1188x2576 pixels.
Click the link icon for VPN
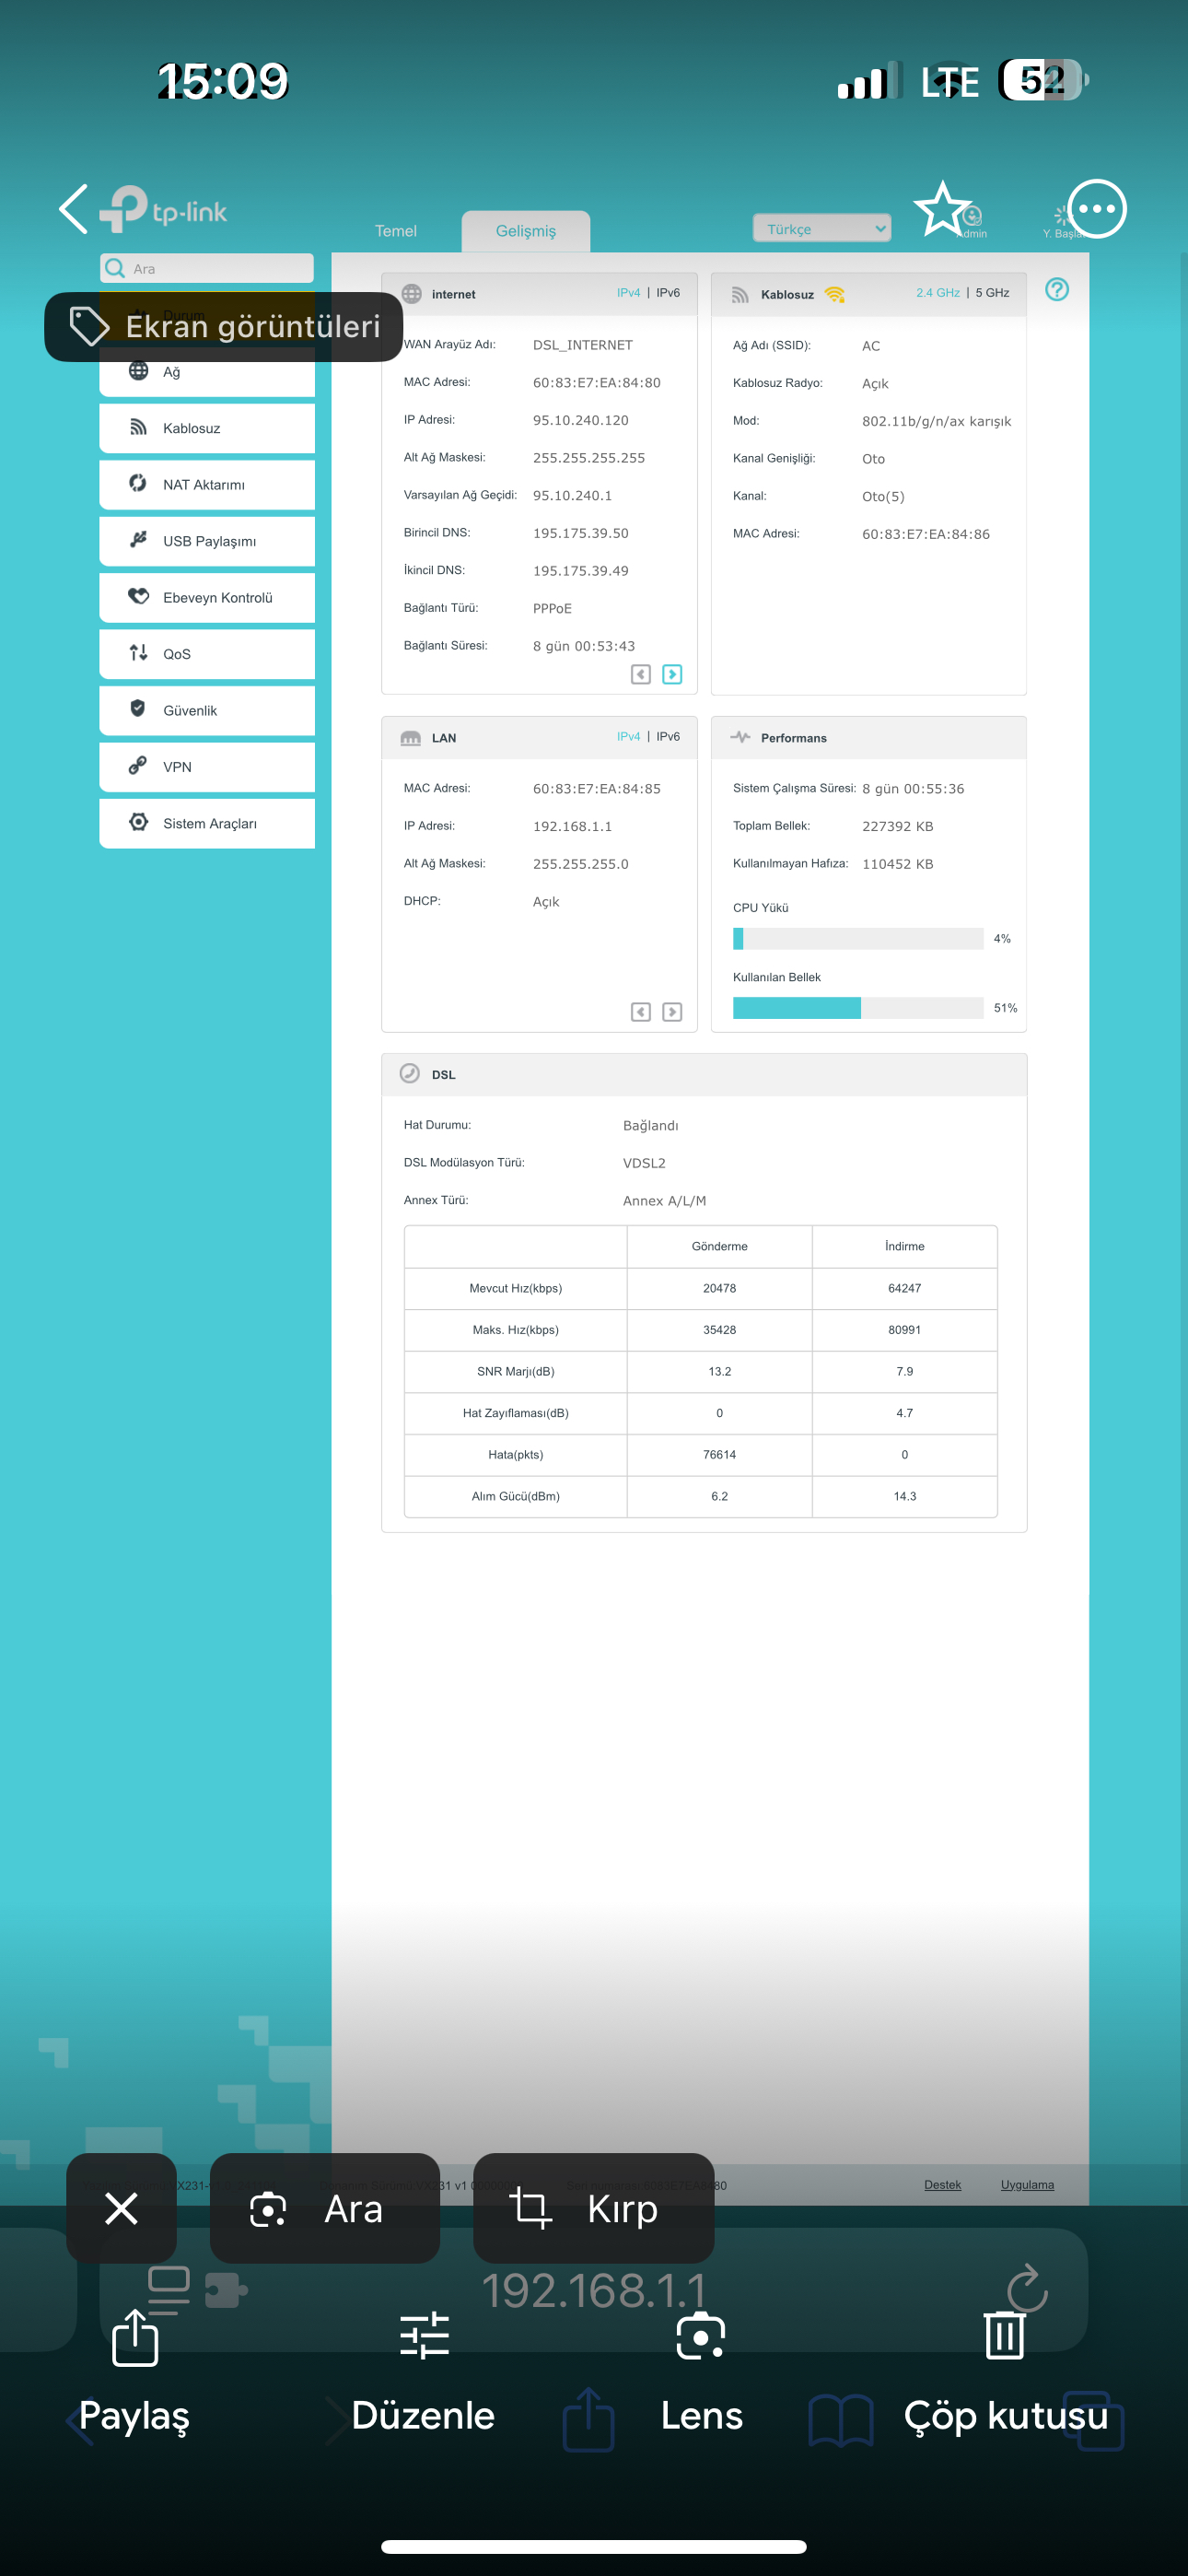(139, 766)
